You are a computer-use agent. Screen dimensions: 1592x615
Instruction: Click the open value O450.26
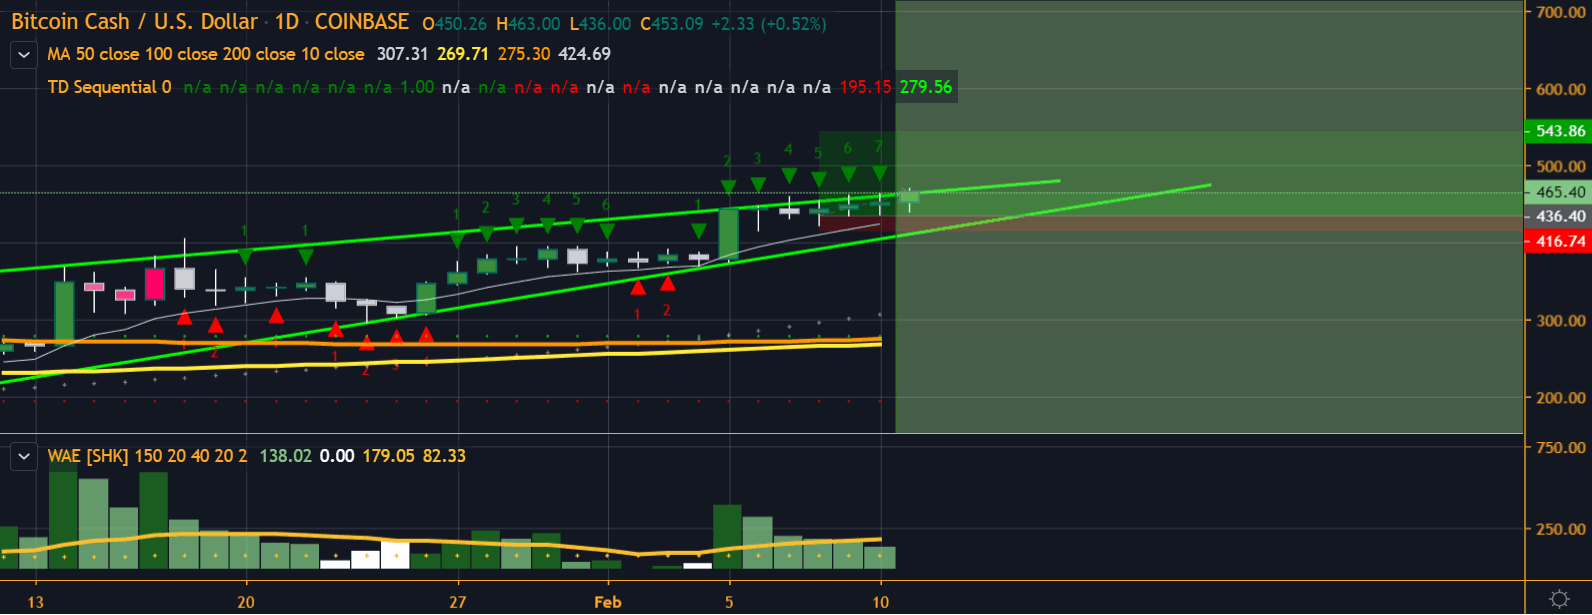(454, 24)
